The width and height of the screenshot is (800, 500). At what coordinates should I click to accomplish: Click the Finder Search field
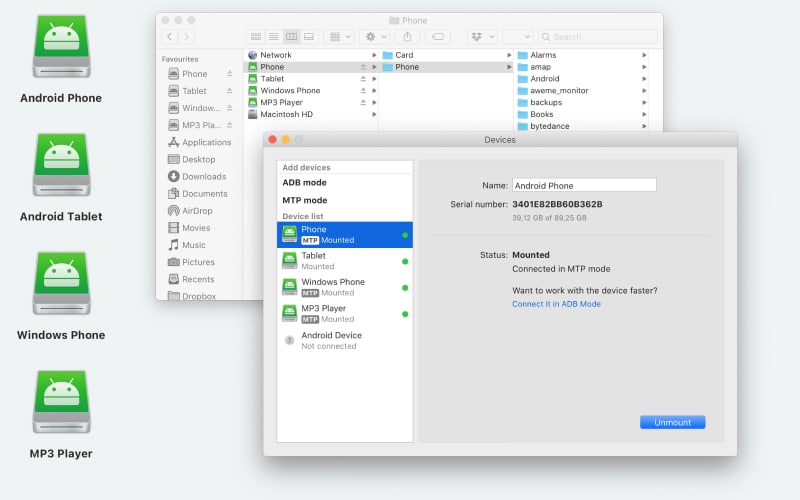[597, 37]
